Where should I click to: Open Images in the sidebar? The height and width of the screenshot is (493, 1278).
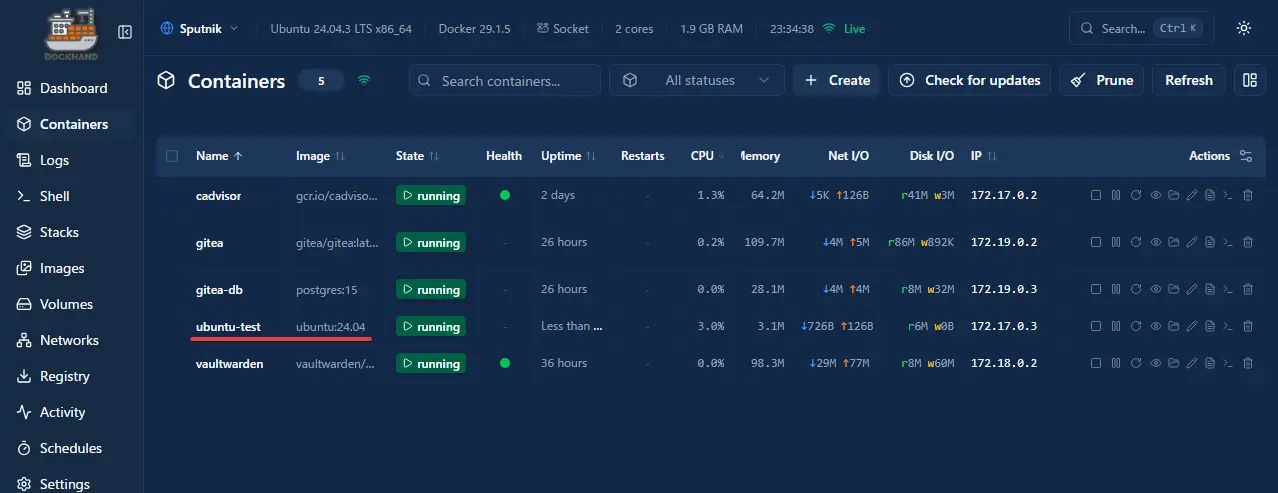72,268
